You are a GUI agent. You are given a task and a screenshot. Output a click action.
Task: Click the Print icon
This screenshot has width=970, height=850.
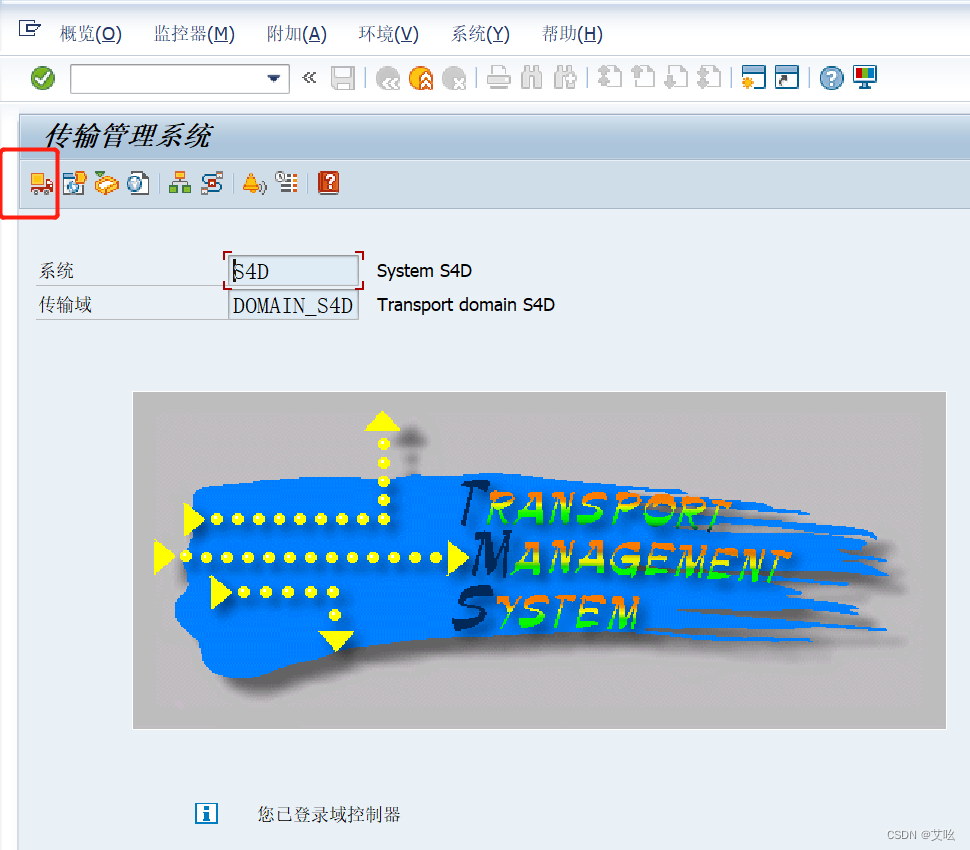[x=499, y=78]
